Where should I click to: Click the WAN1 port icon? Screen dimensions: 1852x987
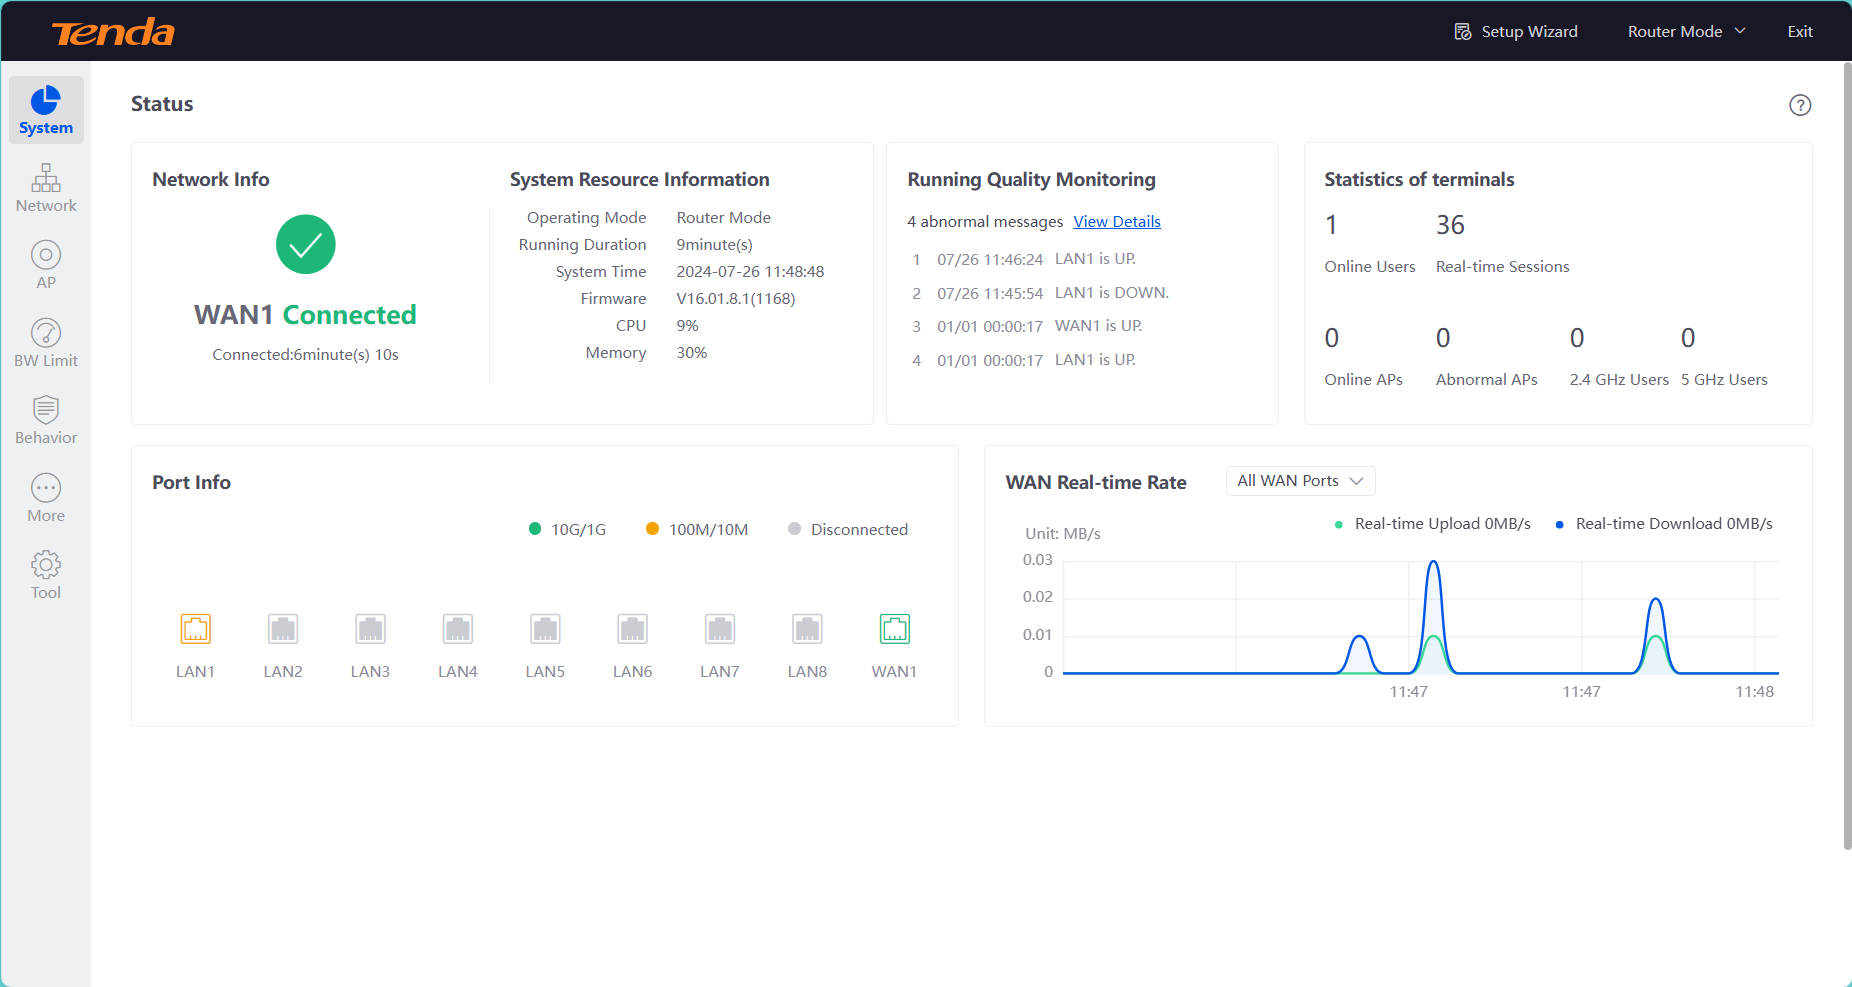point(894,629)
